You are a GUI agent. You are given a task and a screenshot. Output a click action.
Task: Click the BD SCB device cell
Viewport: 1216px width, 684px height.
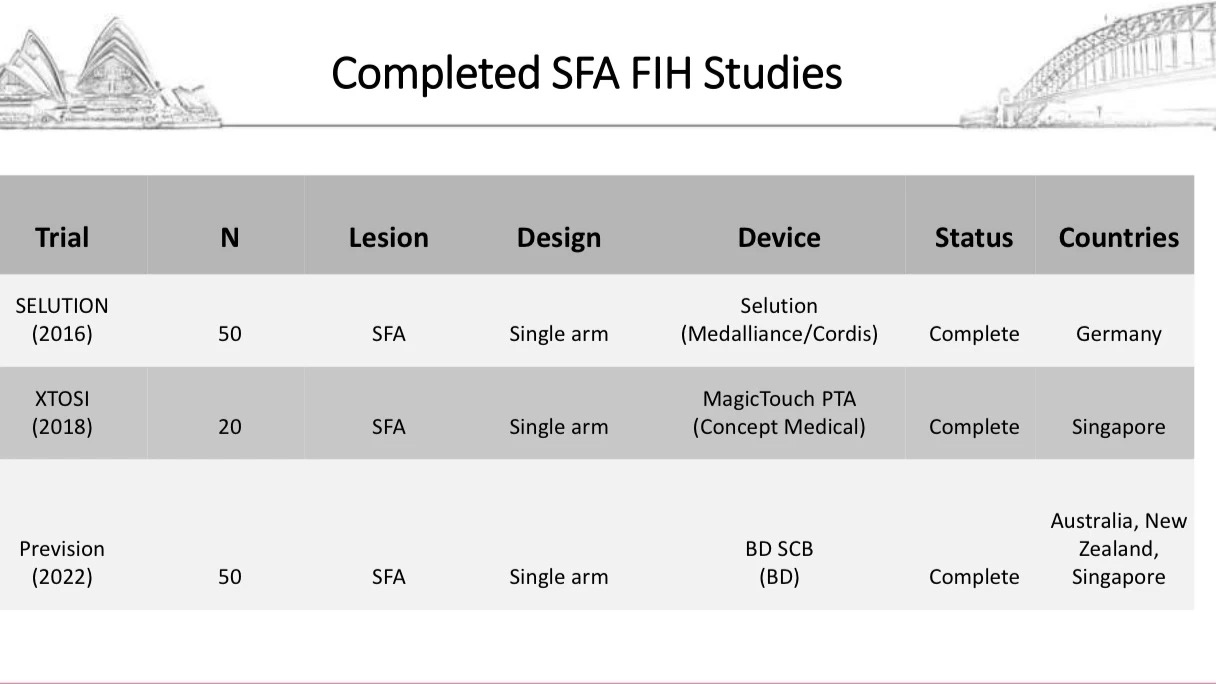click(x=779, y=563)
